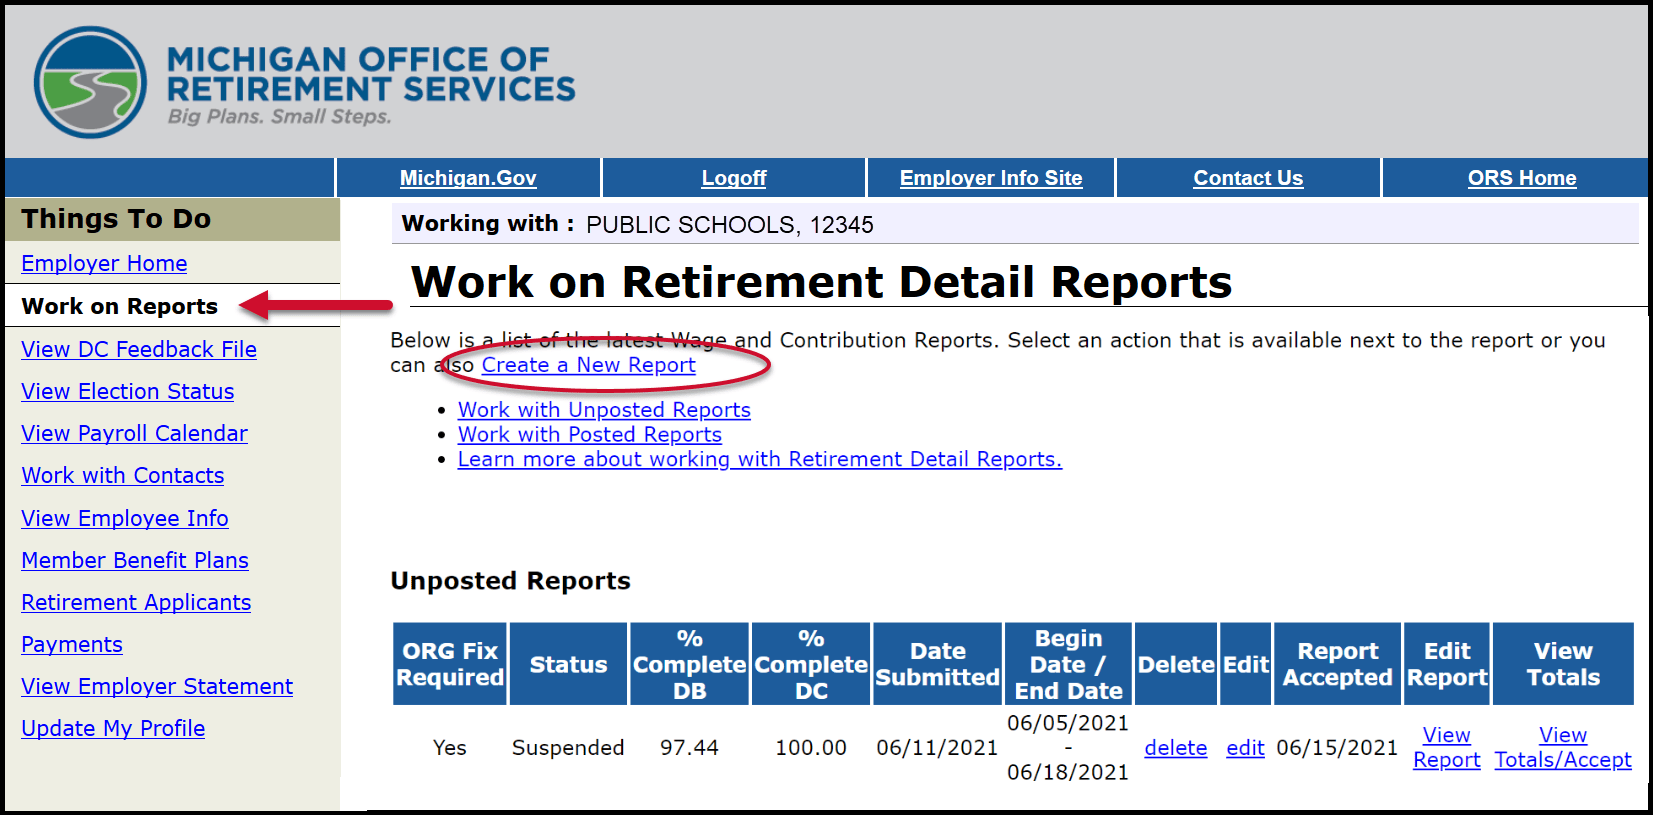
Task: Click the ORG Fix Required column header
Action: 450,664
